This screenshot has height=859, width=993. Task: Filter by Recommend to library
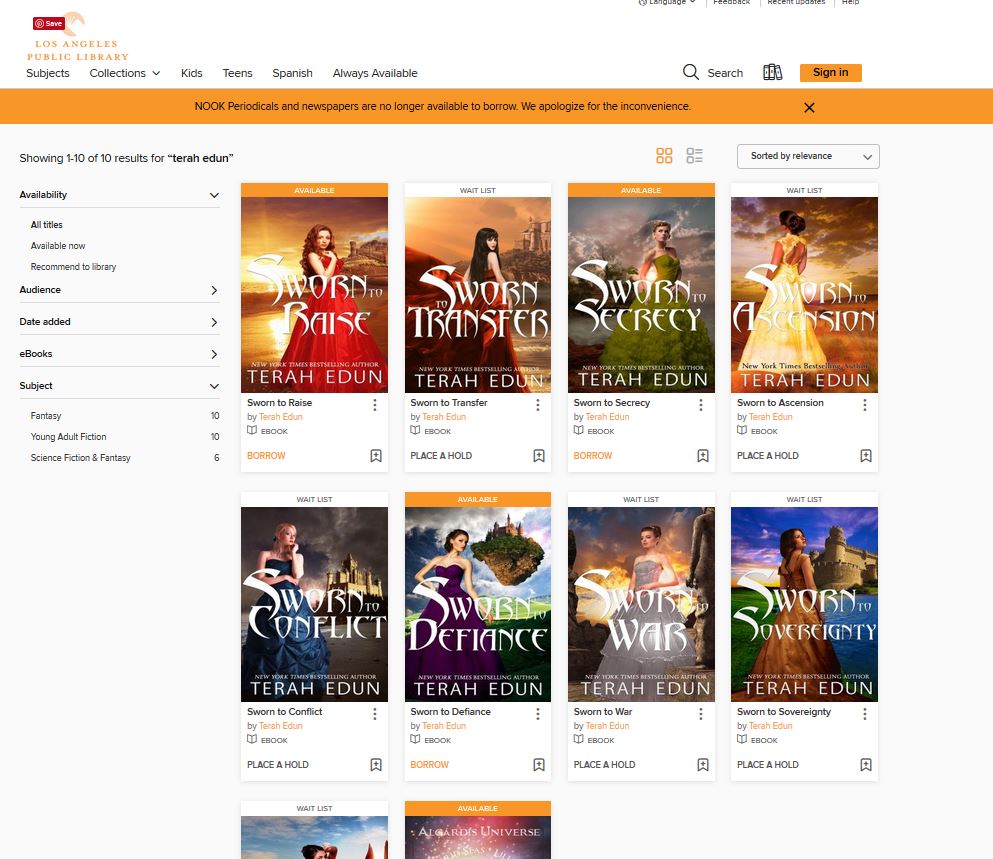[73, 267]
